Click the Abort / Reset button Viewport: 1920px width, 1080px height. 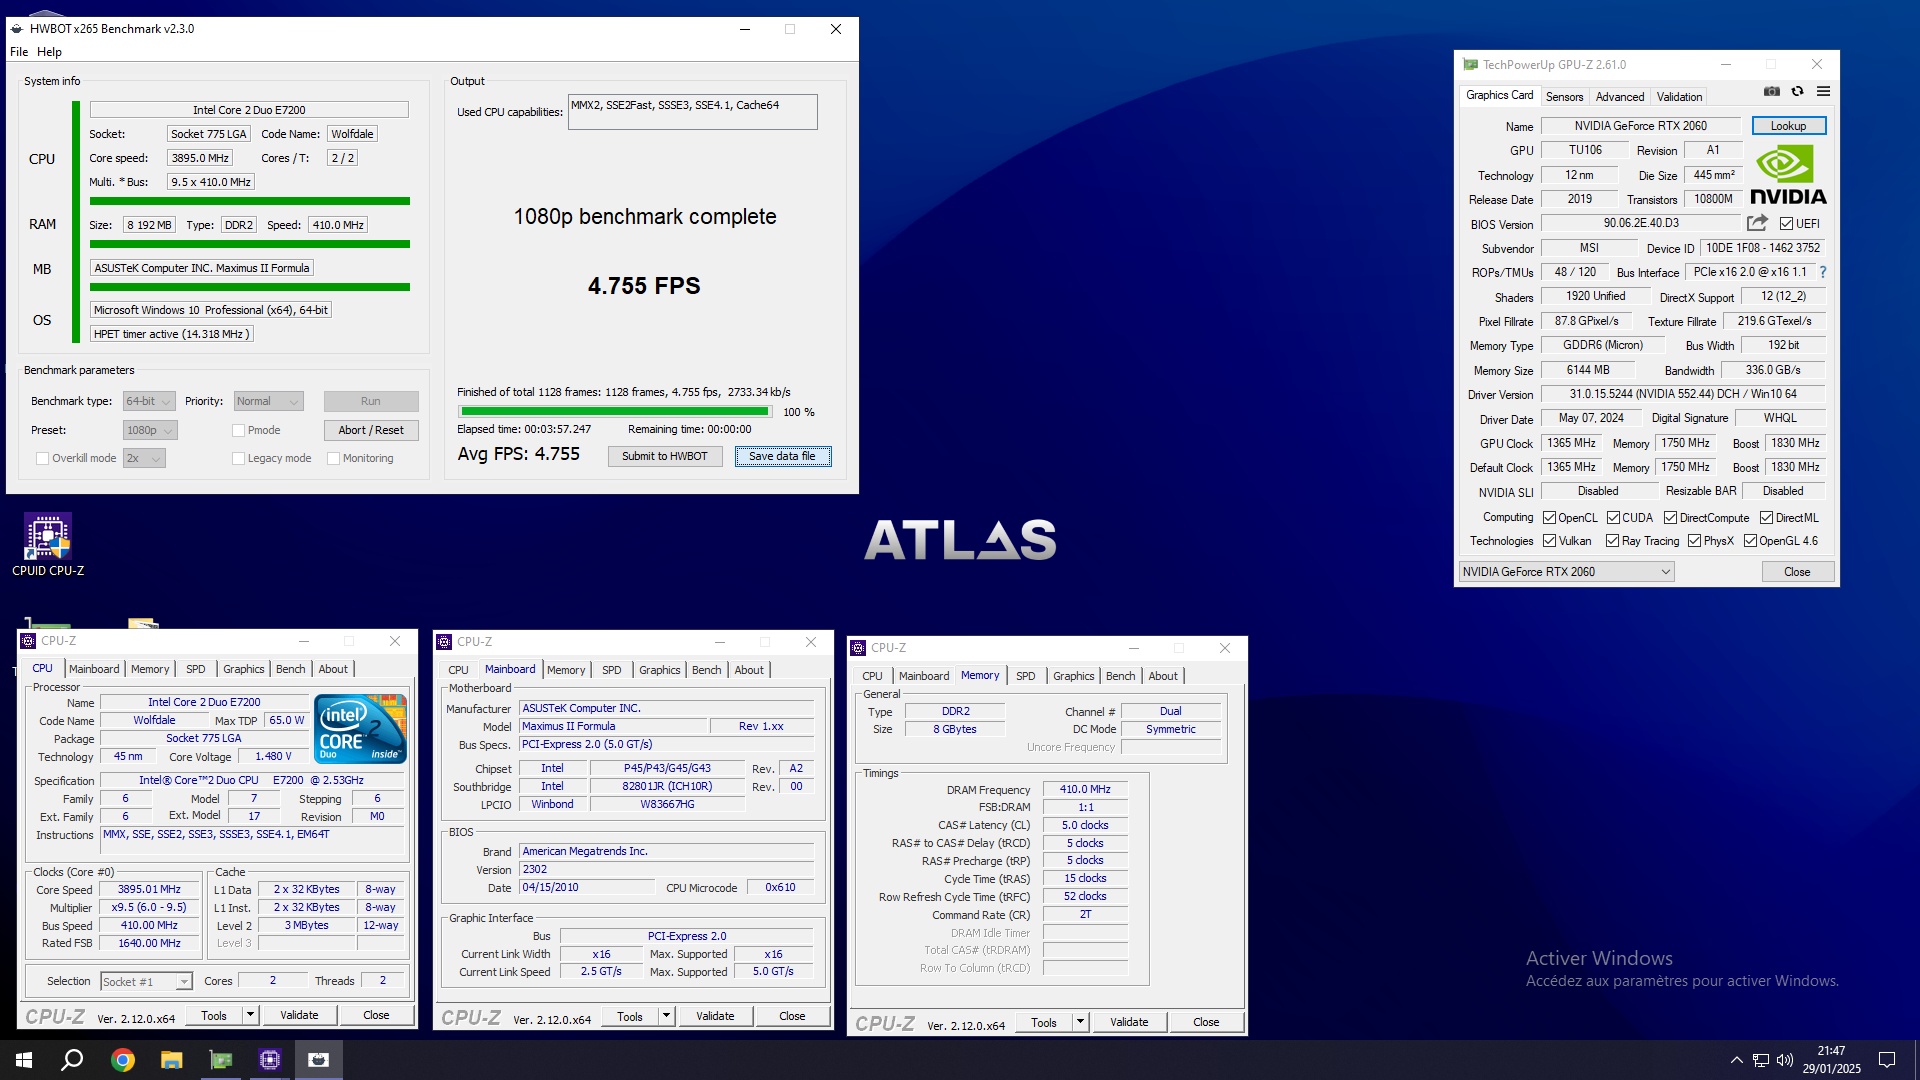click(371, 430)
